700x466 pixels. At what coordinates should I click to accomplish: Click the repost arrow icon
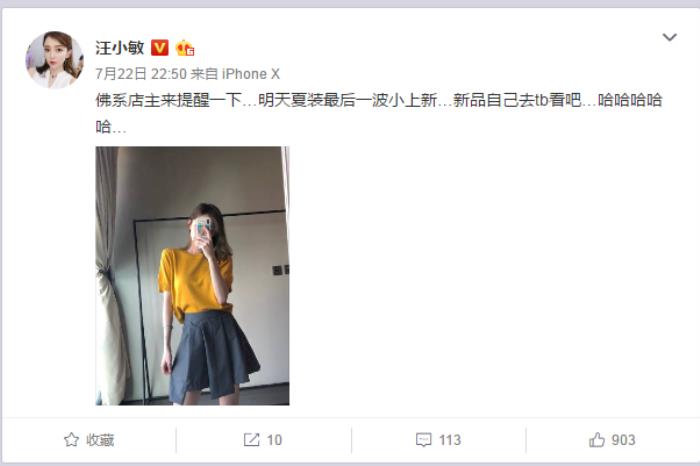pos(251,440)
